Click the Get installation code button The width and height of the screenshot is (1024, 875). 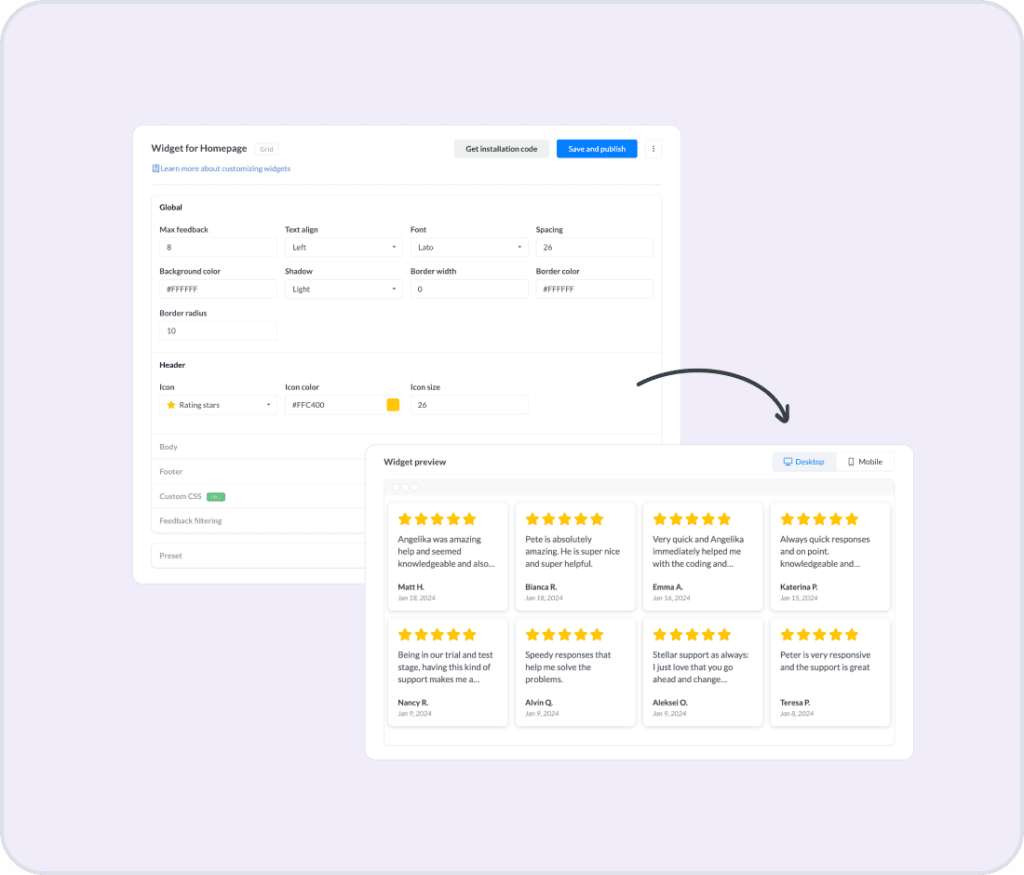click(500, 148)
